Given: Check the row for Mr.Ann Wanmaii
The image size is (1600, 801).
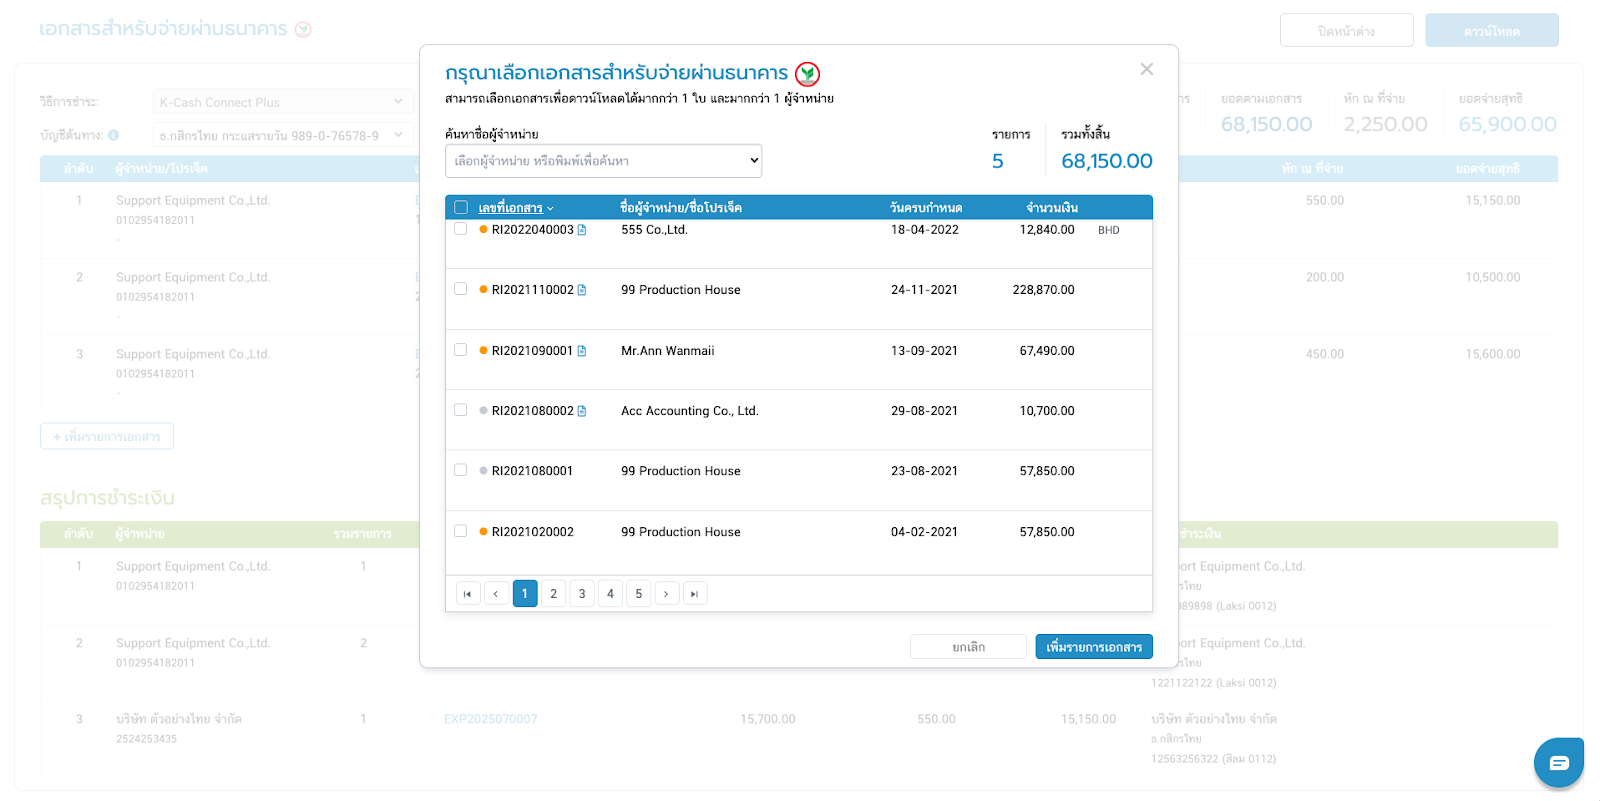Looking at the screenshot, I should [461, 350].
